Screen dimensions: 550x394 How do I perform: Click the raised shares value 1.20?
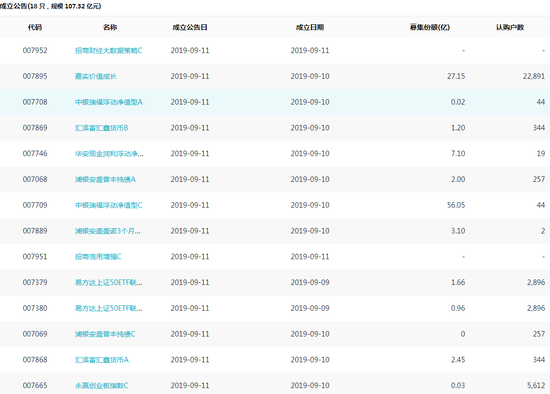[x=458, y=128]
